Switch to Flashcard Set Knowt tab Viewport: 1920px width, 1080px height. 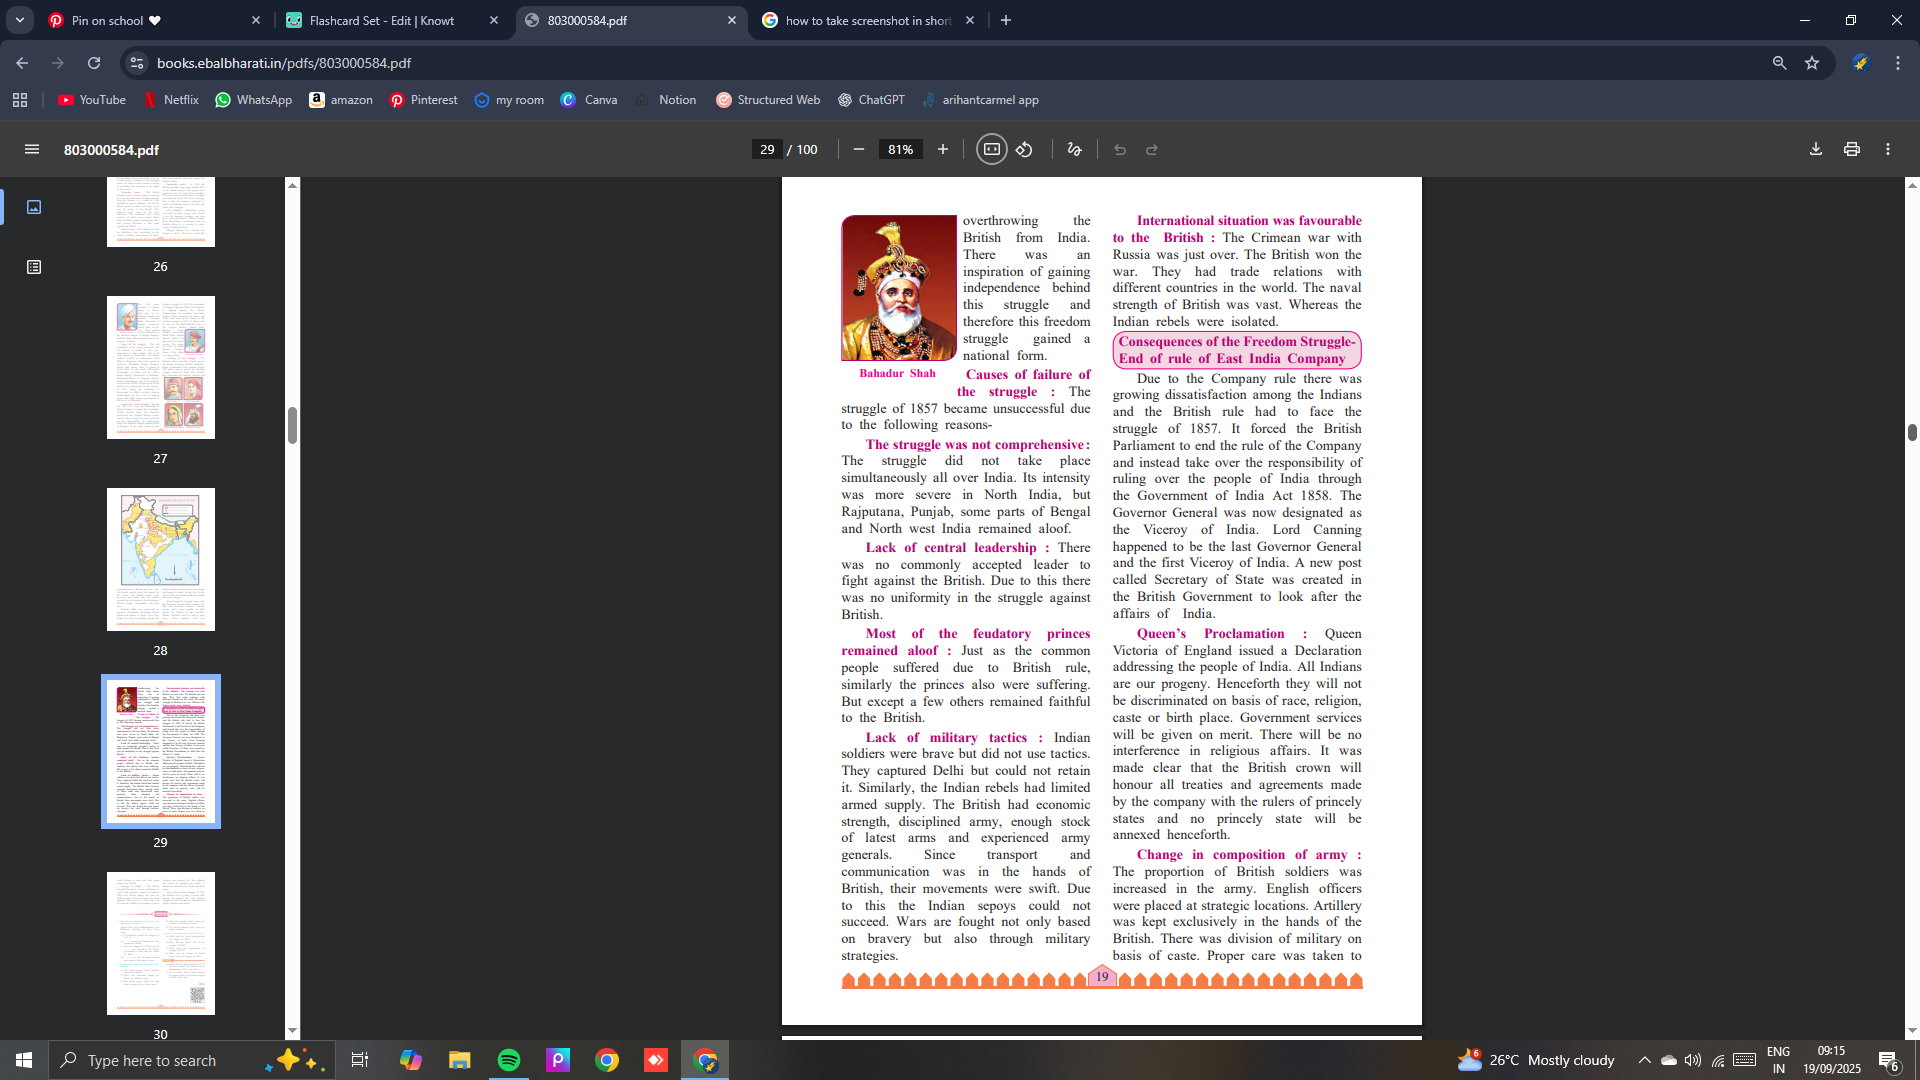(381, 20)
